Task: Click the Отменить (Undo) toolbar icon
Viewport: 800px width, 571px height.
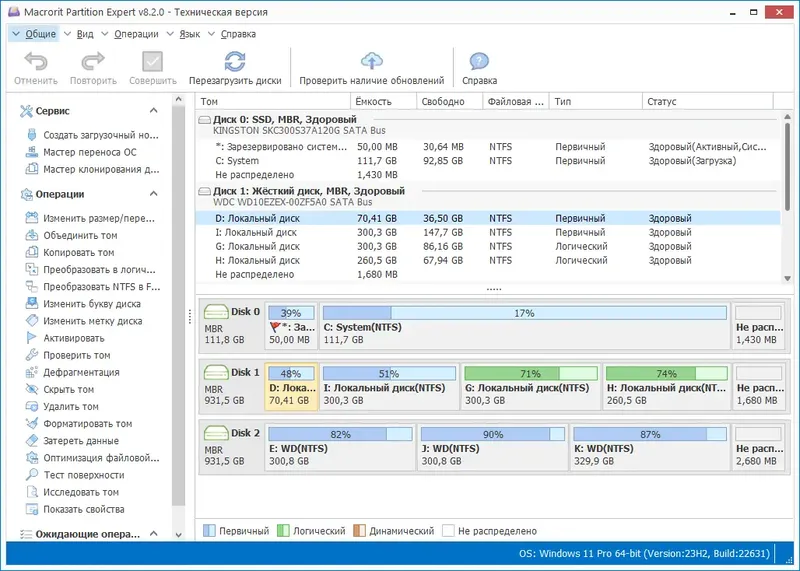Action: [x=36, y=62]
